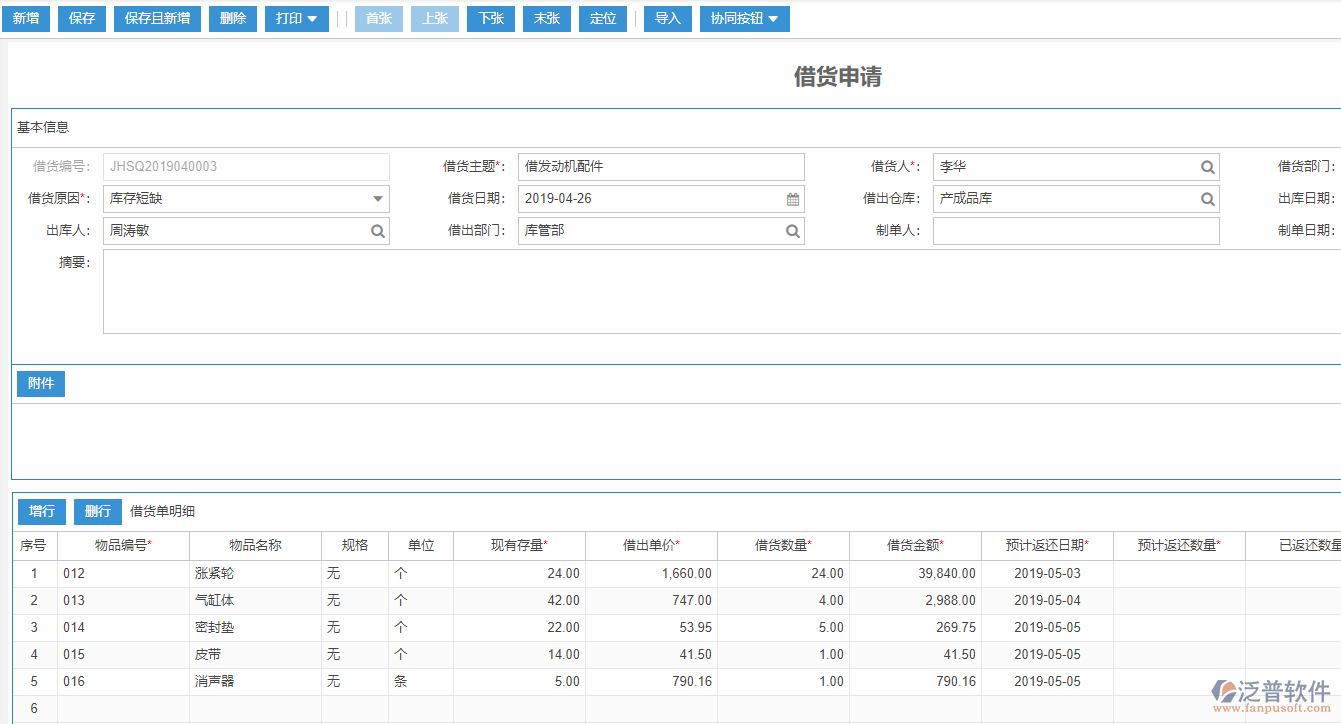Open the 借货人 lookup magnifier icon

1208,166
